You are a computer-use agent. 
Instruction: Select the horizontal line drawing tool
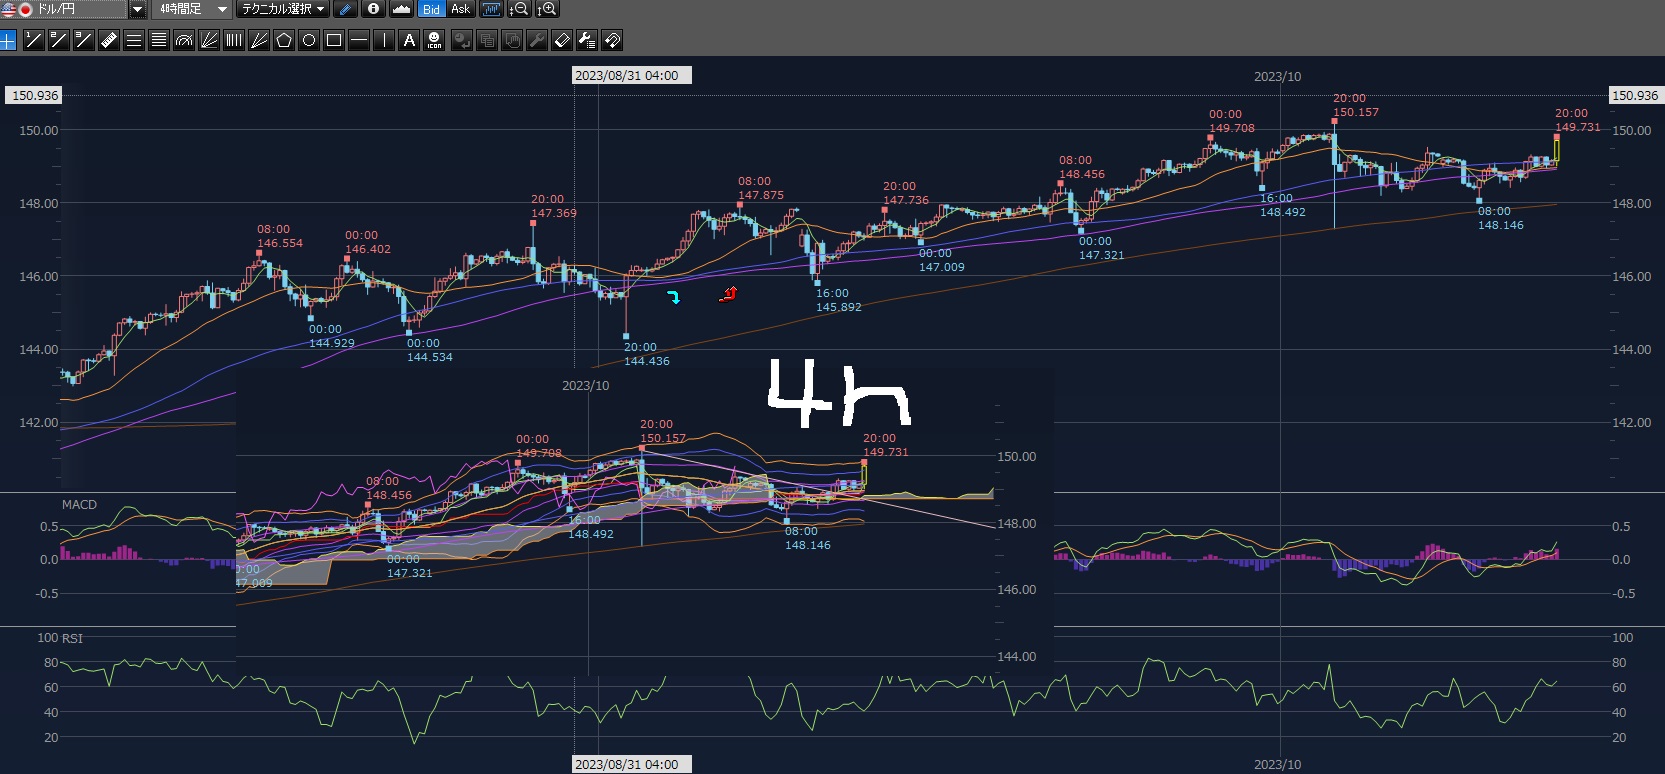click(359, 40)
